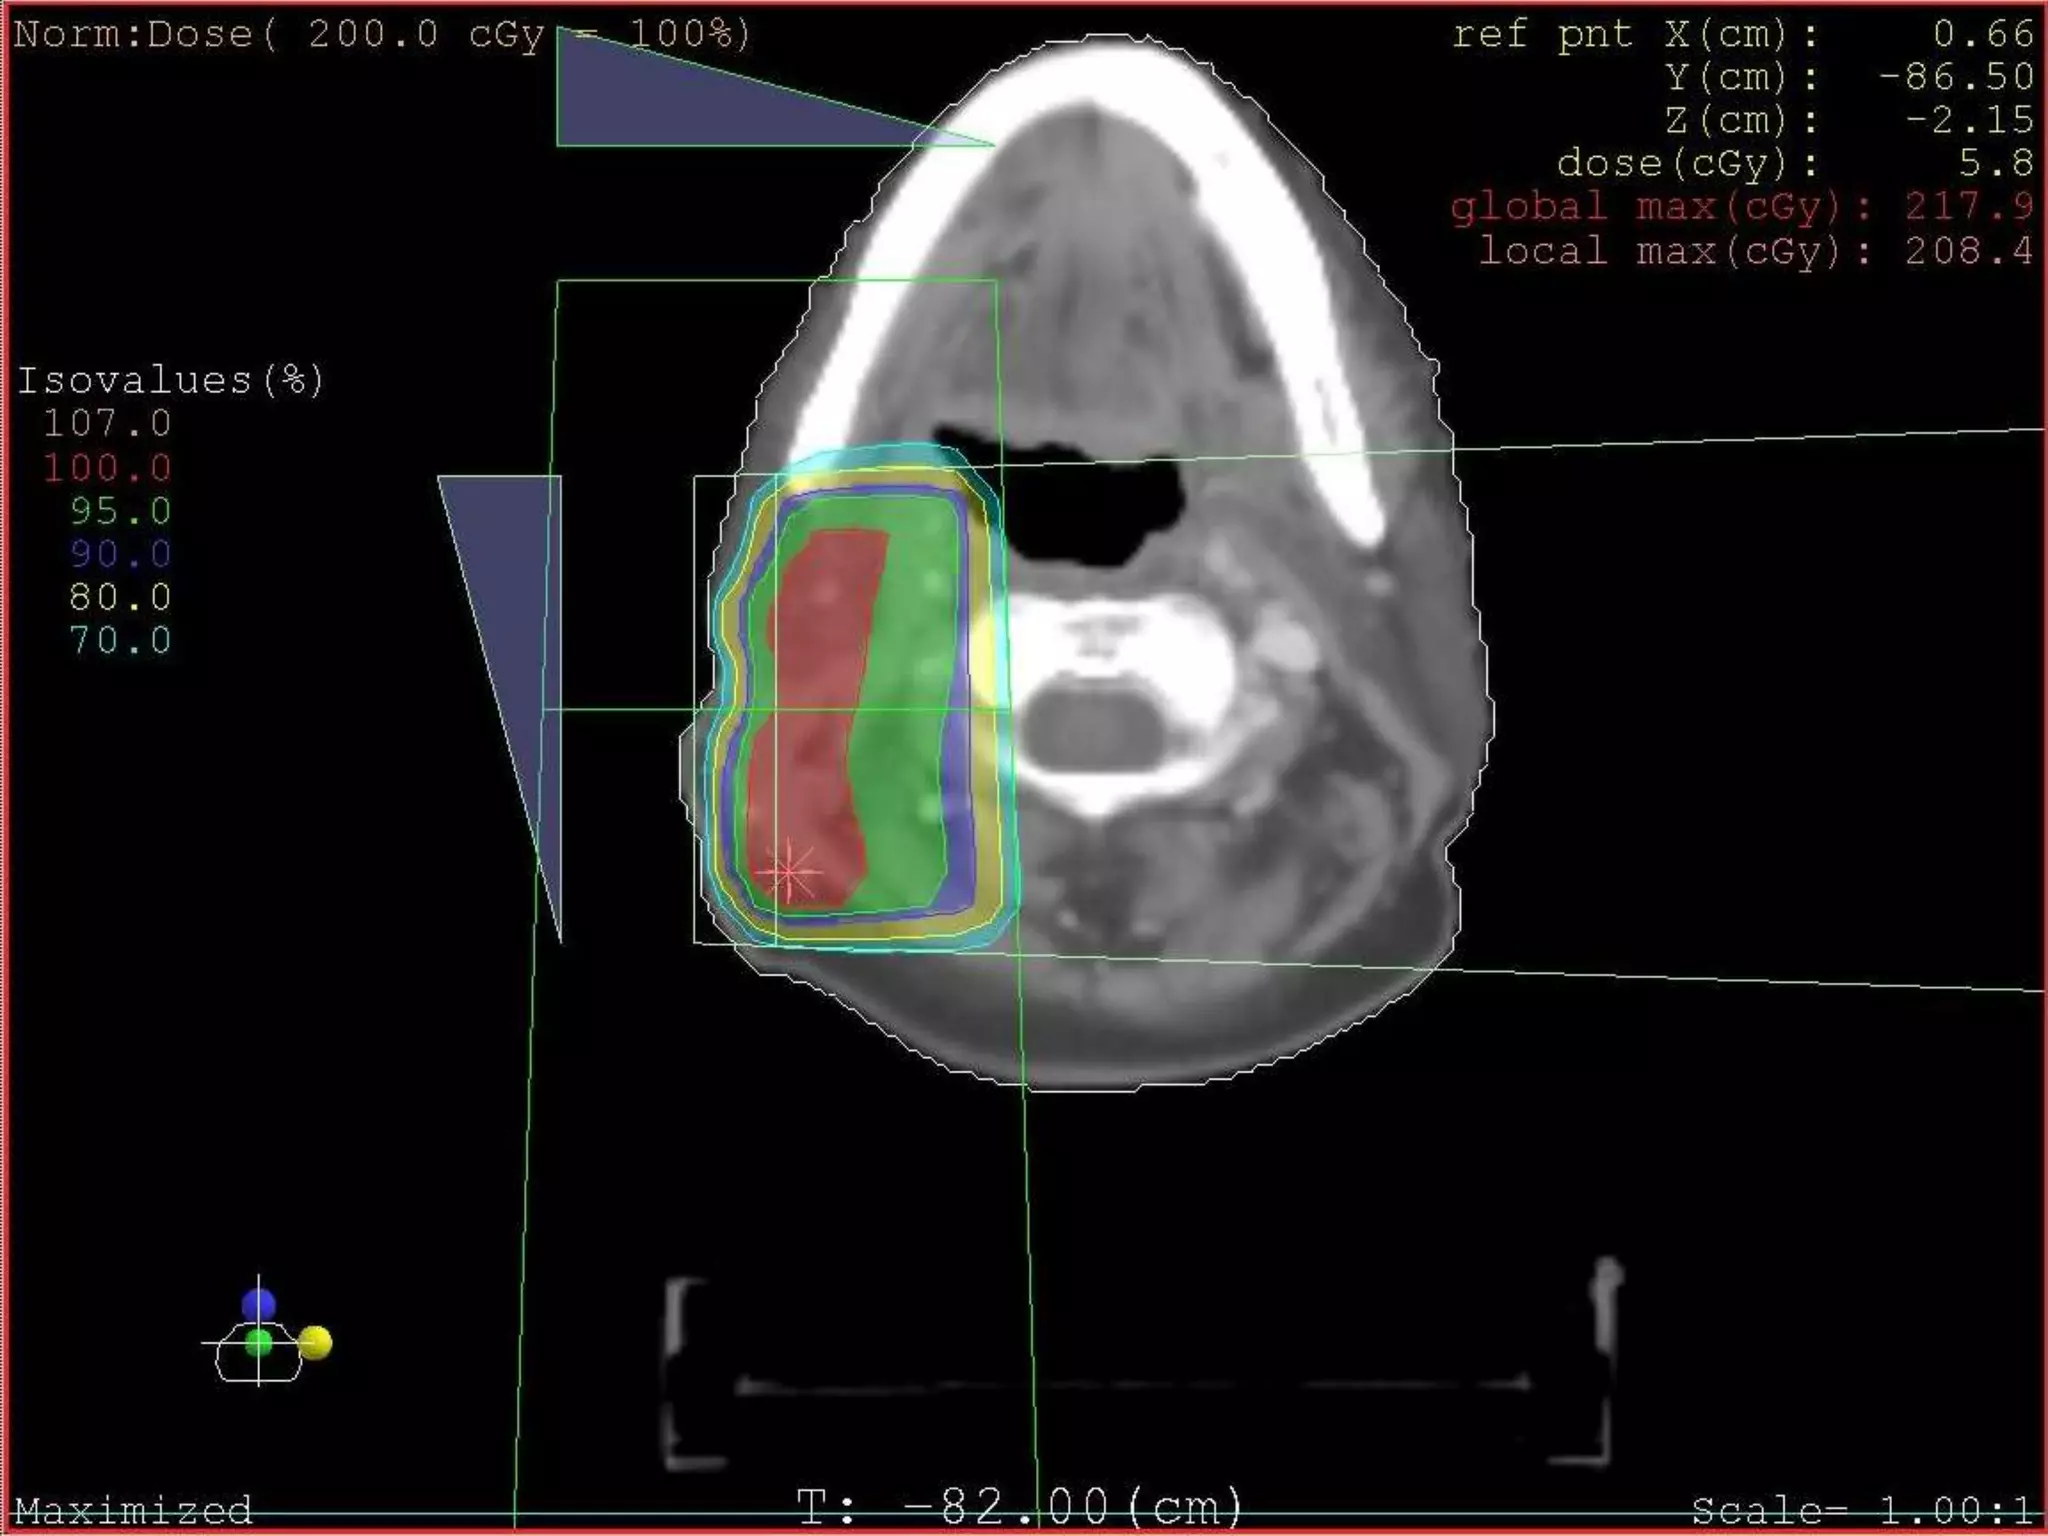Select the 107.0 isovalue label
The image size is (2048, 1536).
(107, 424)
